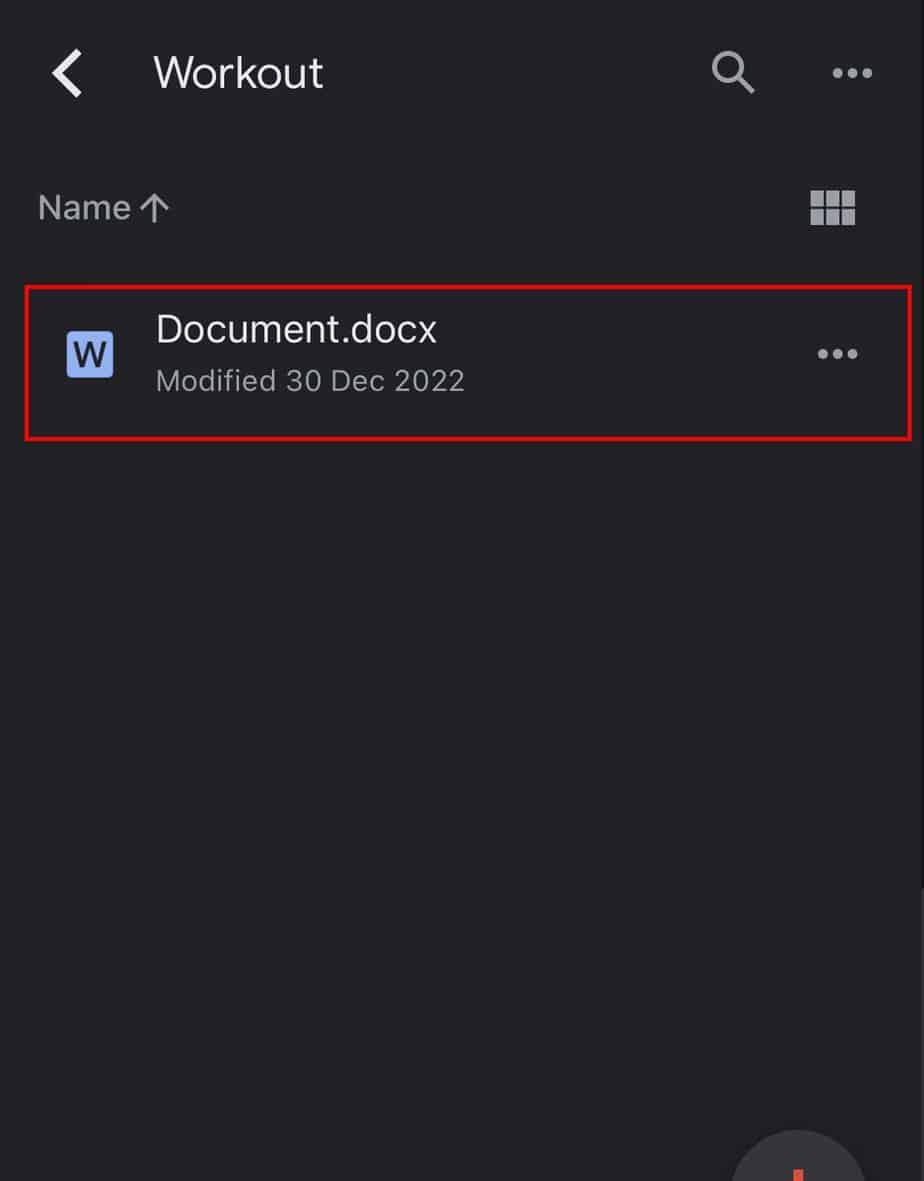Open Document.docx
Viewport: 924px width, 1181px height.
point(297,330)
